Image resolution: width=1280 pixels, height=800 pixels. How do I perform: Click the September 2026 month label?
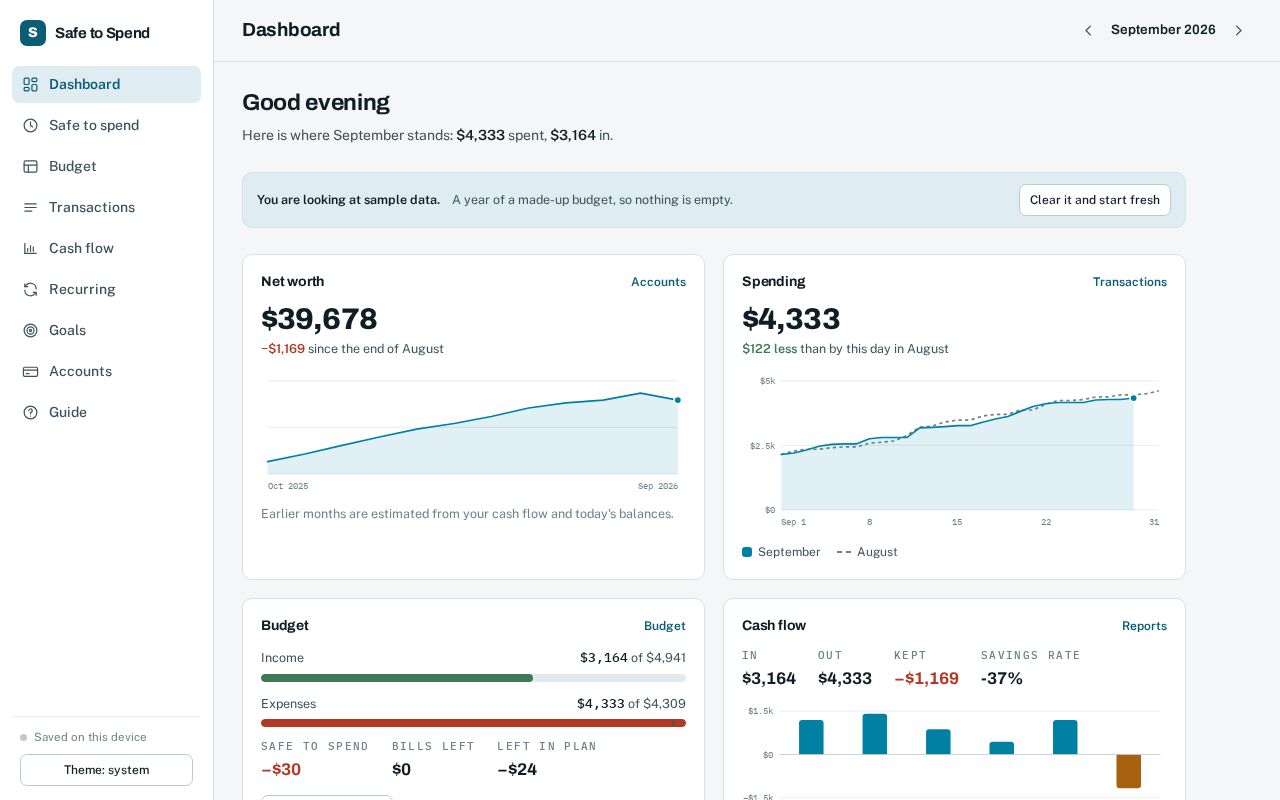coord(1163,30)
